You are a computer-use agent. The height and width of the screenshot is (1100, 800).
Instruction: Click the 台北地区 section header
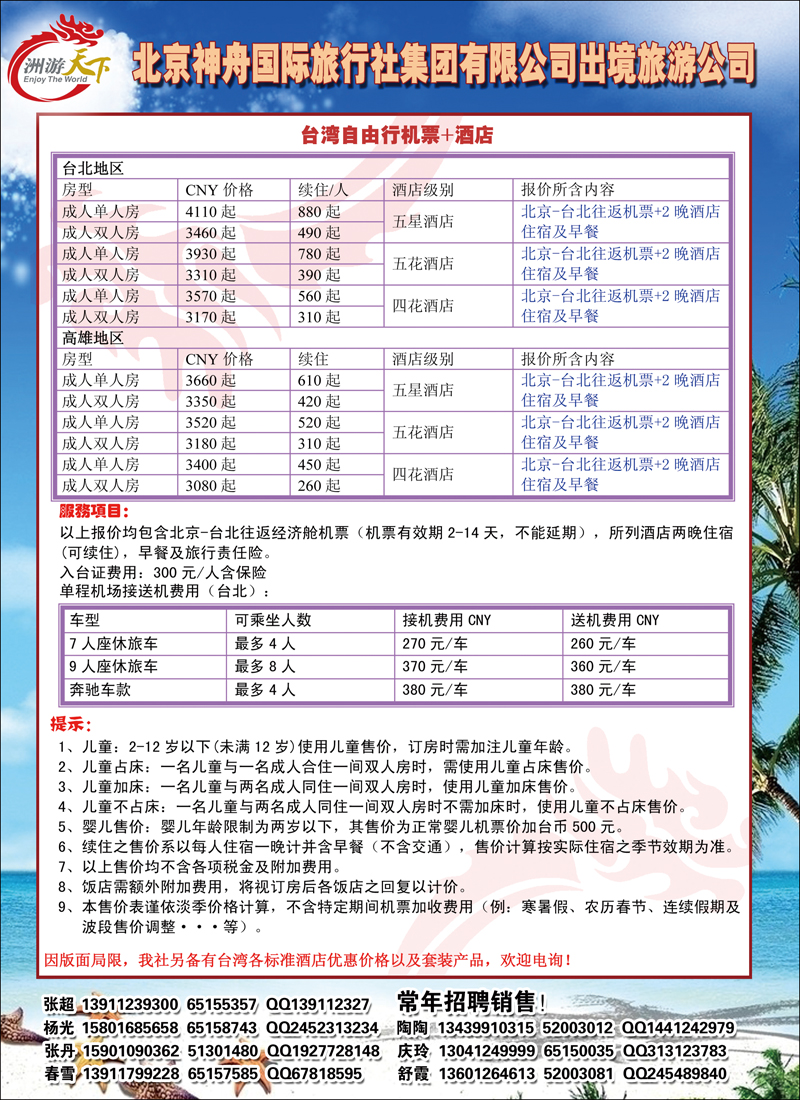(93, 169)
